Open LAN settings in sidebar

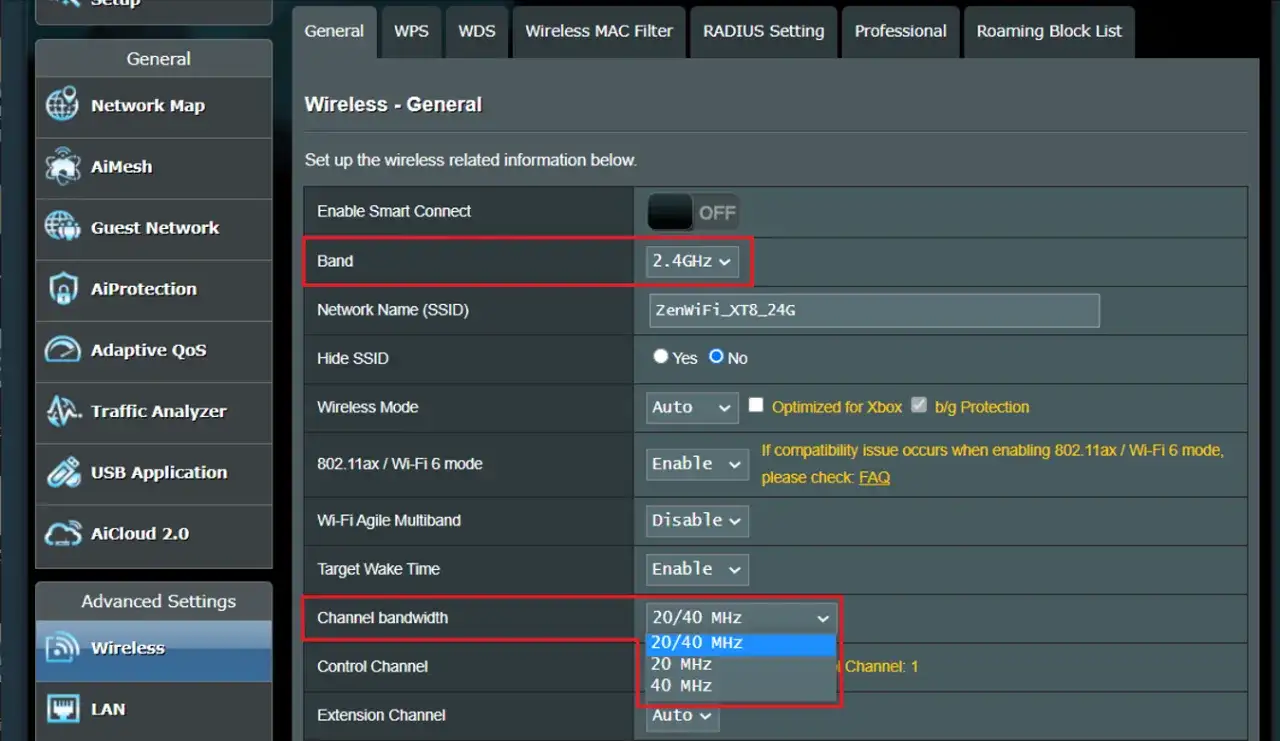click(x=105, y=709)
